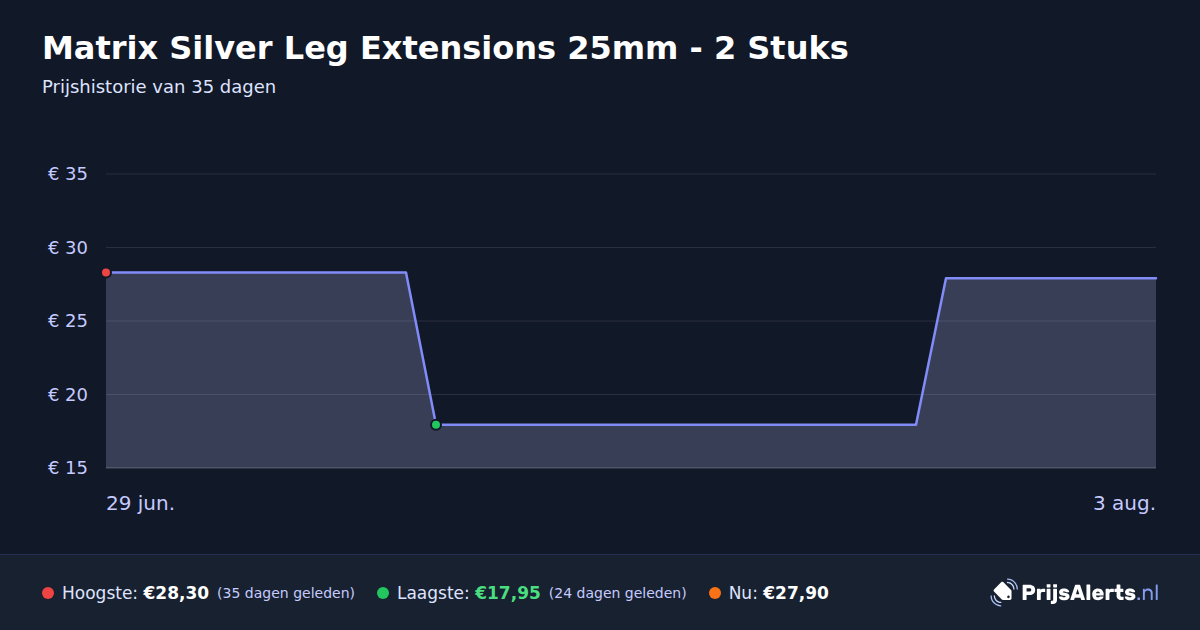The image size is (1200, 630).
Task: Click the red highest-price dot on chart line
Action: point(106,273)
